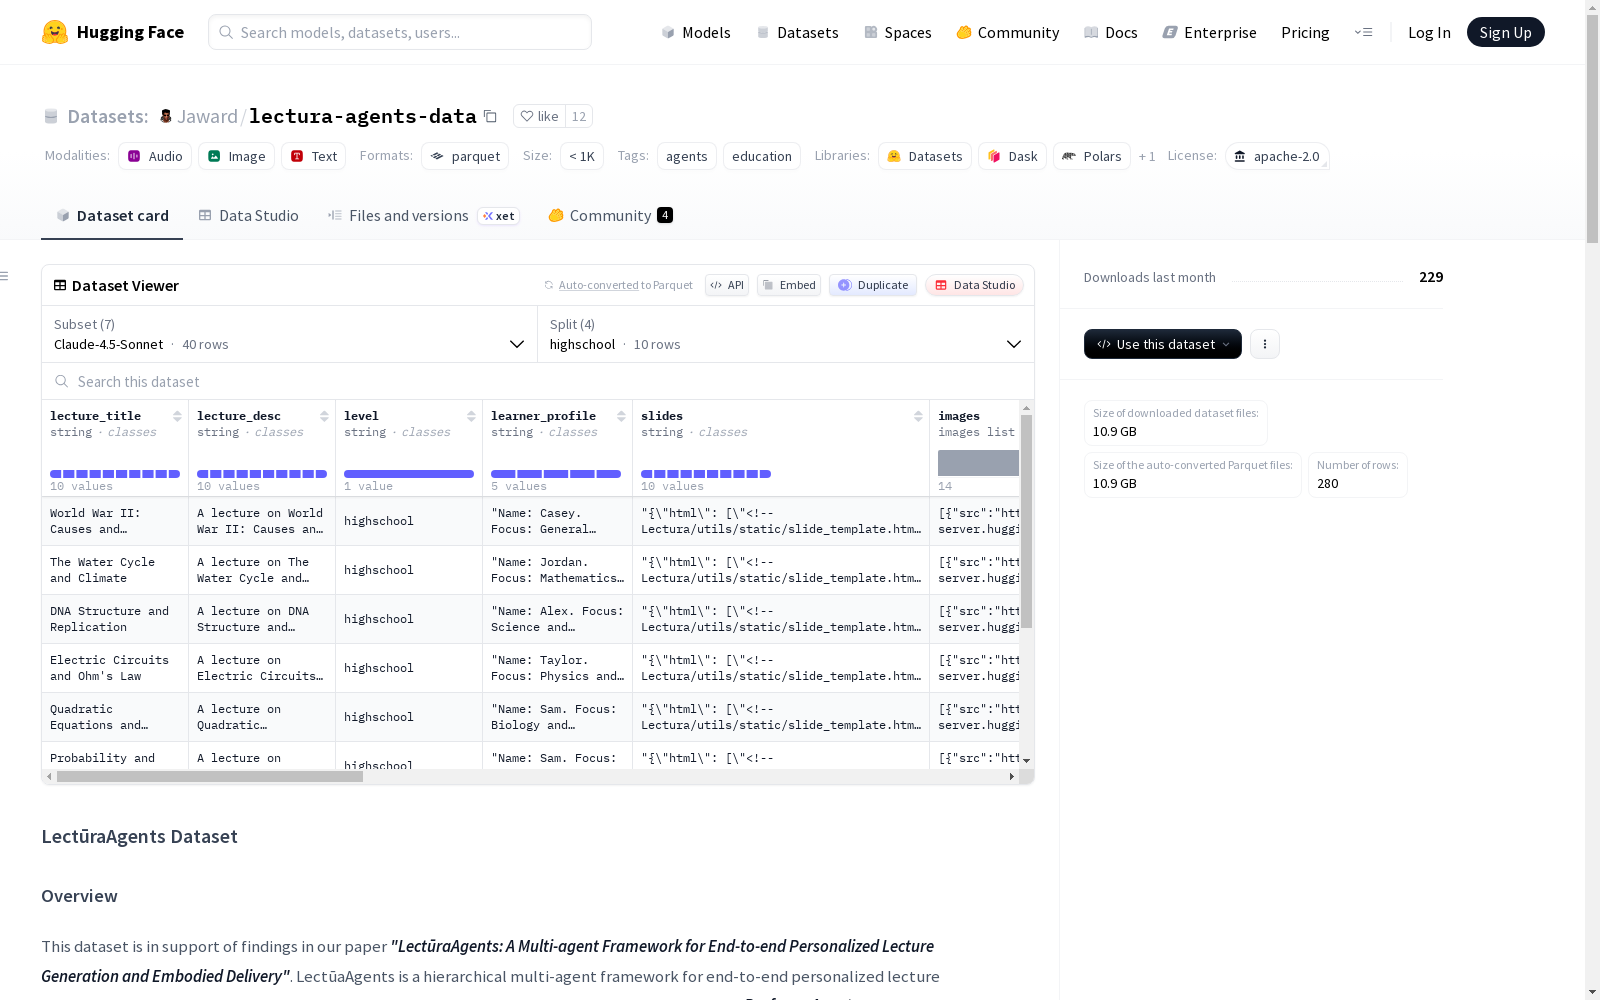
Task: Sort the learner_profile column
Action: pyautogui.click(x=621, y=416)
